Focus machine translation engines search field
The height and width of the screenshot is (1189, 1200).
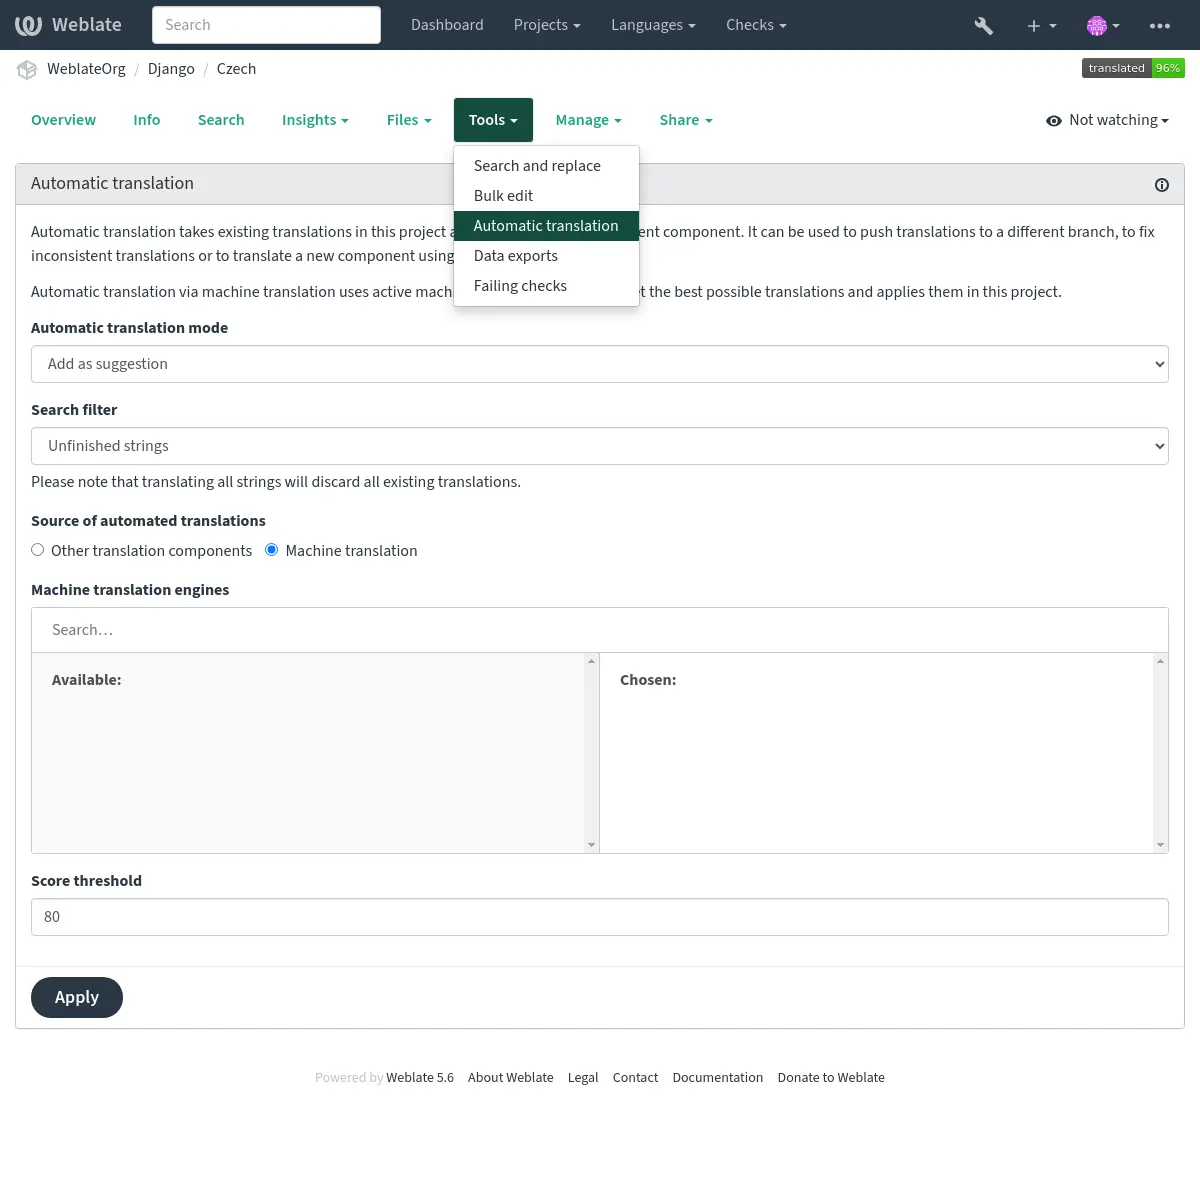click(x=600, y=630)
